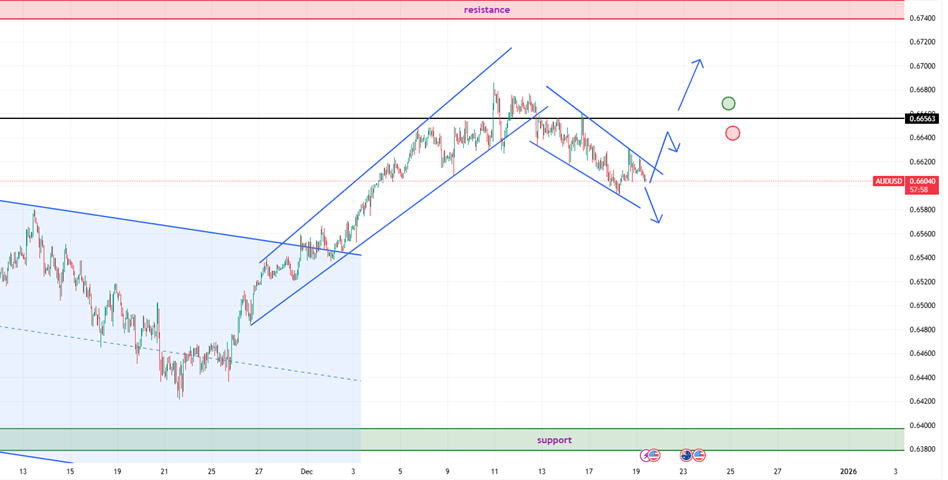Click the red circle marker below the black line
Image resolution: width=948 pixels, height=480 pixels.
pyautogui.click(x=733, y=133)
